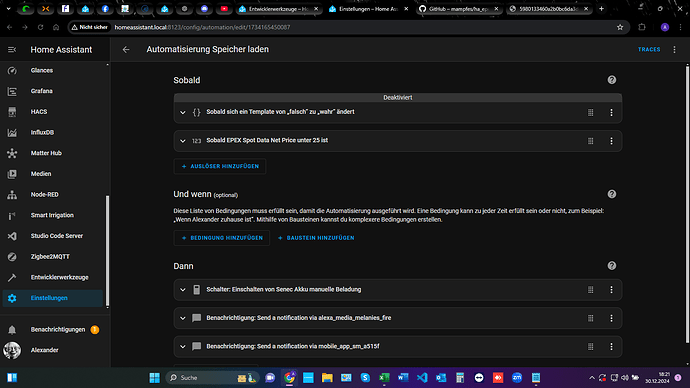
Task: Open Zigbee2MQTT sidebar entry
Action: [x=53, y=256]
